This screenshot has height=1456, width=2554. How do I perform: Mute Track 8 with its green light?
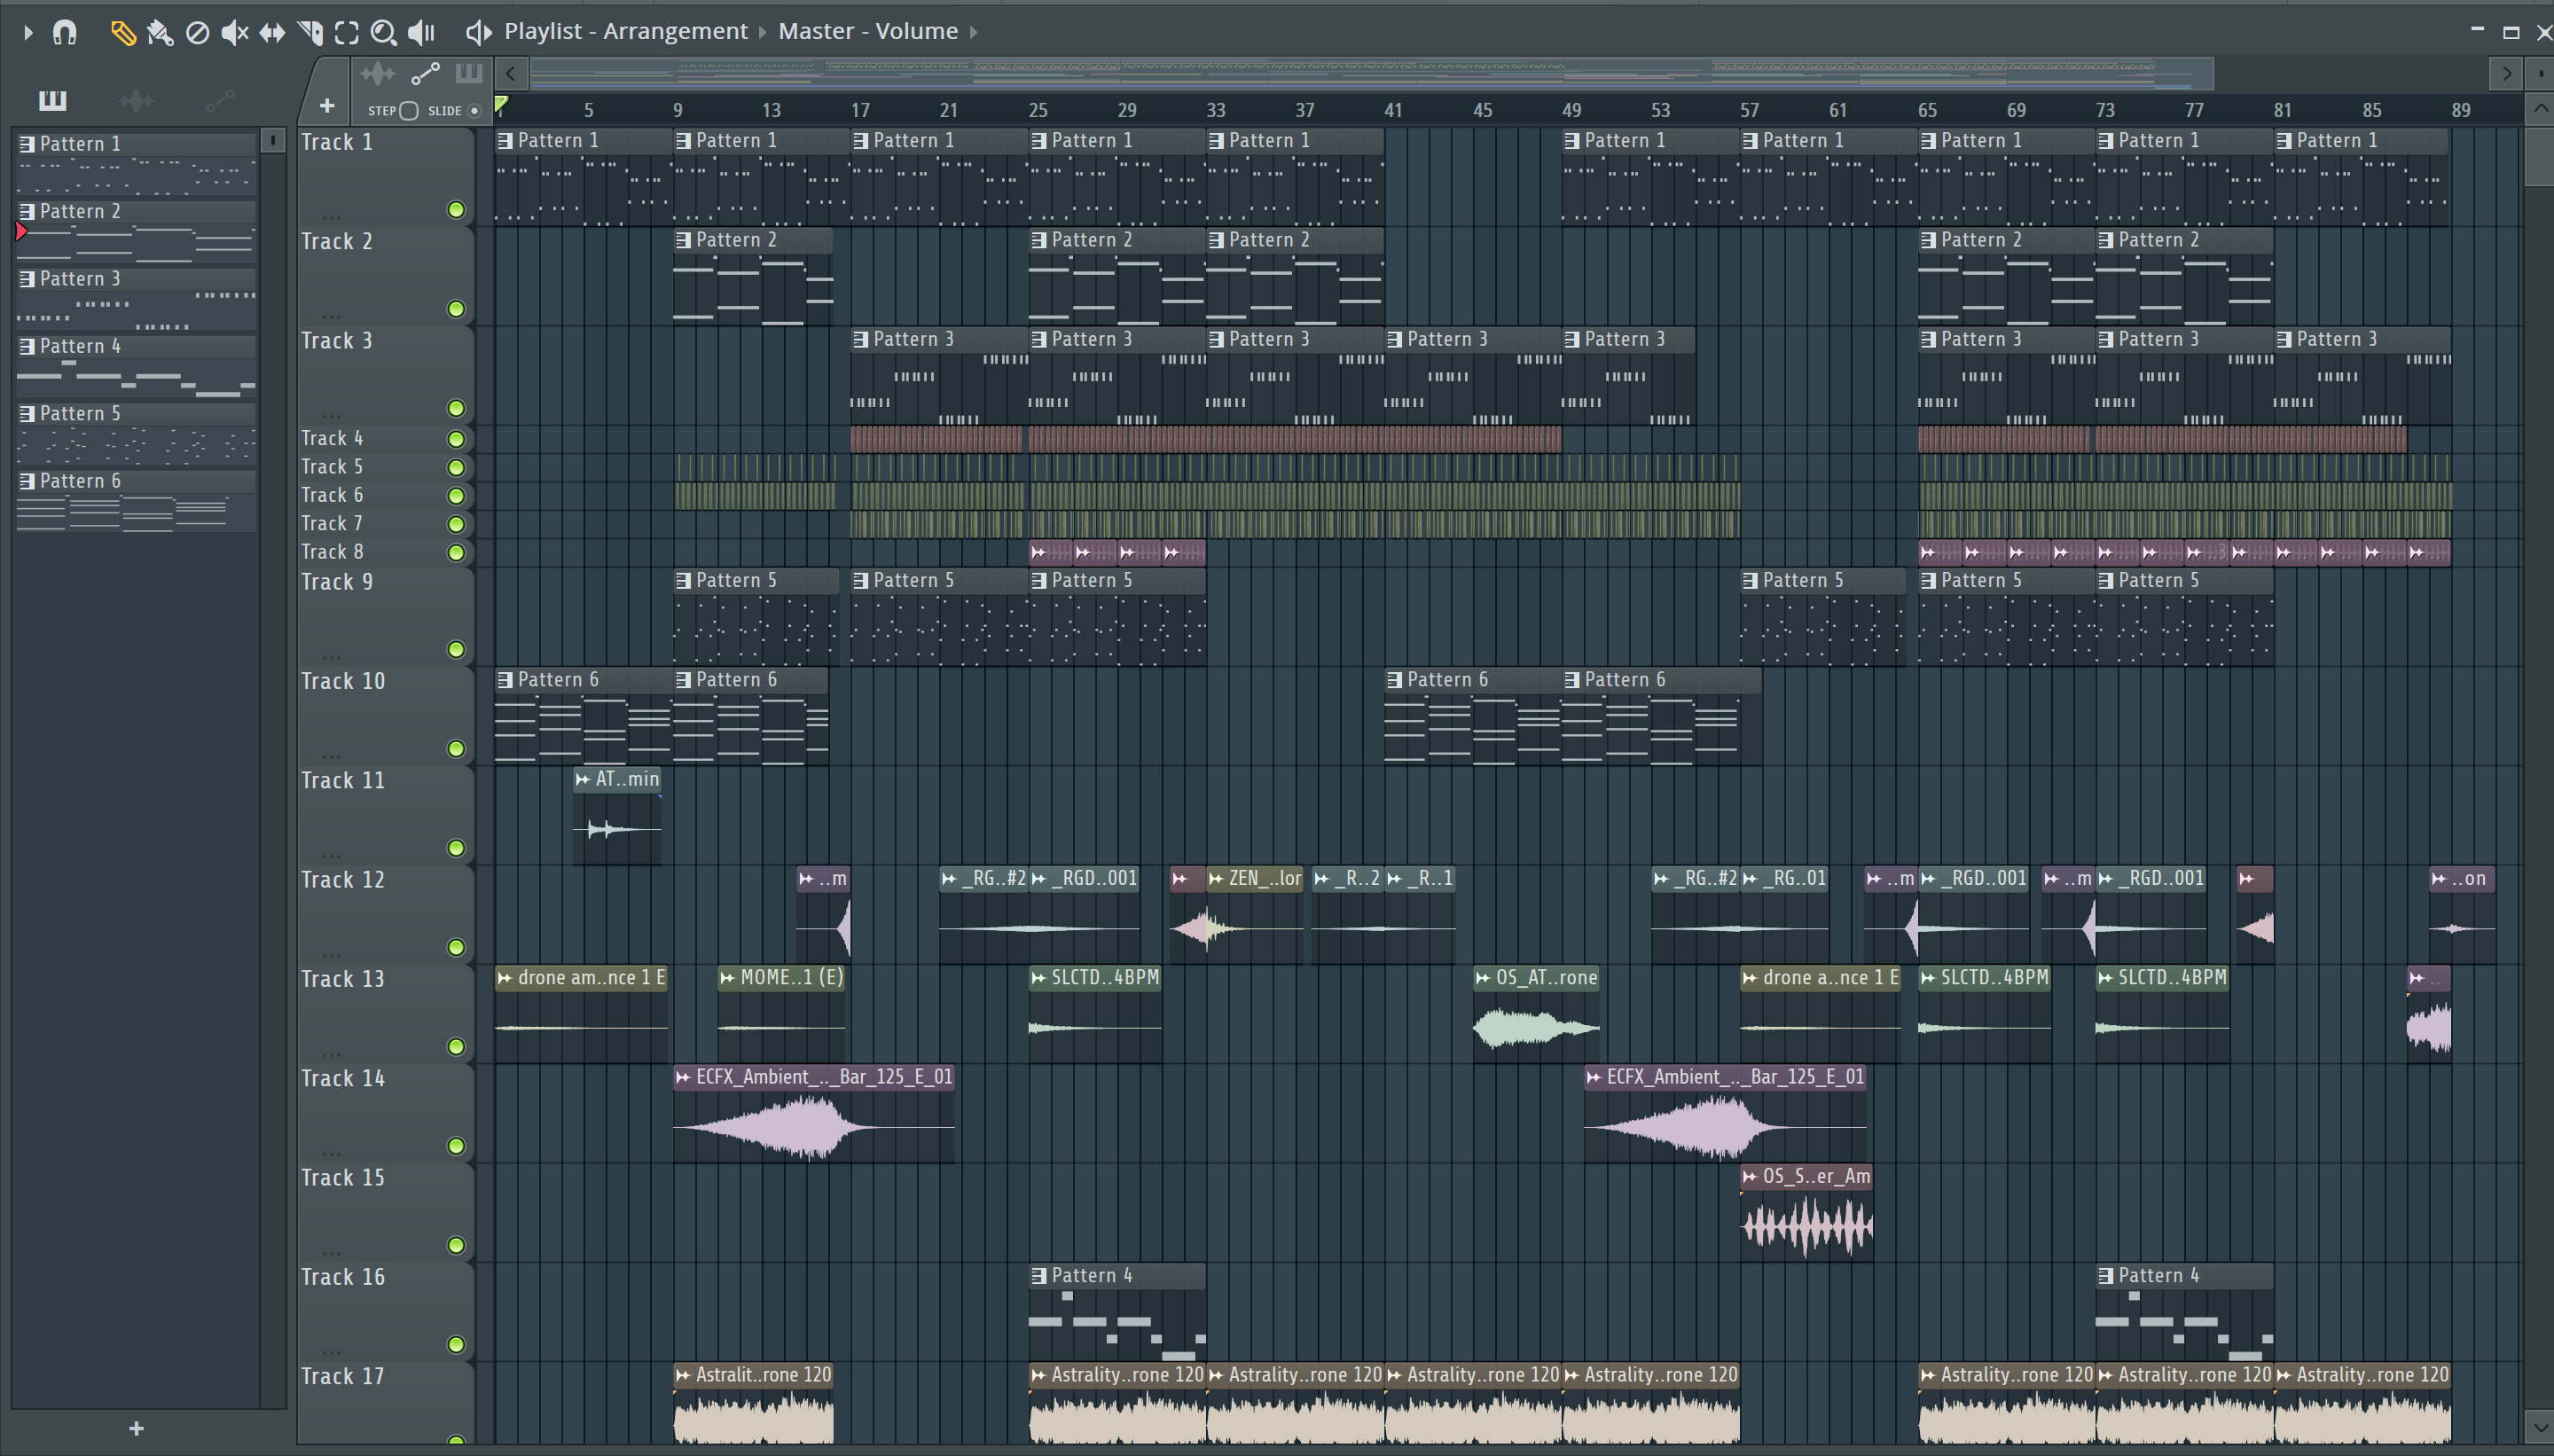point(456,553)
